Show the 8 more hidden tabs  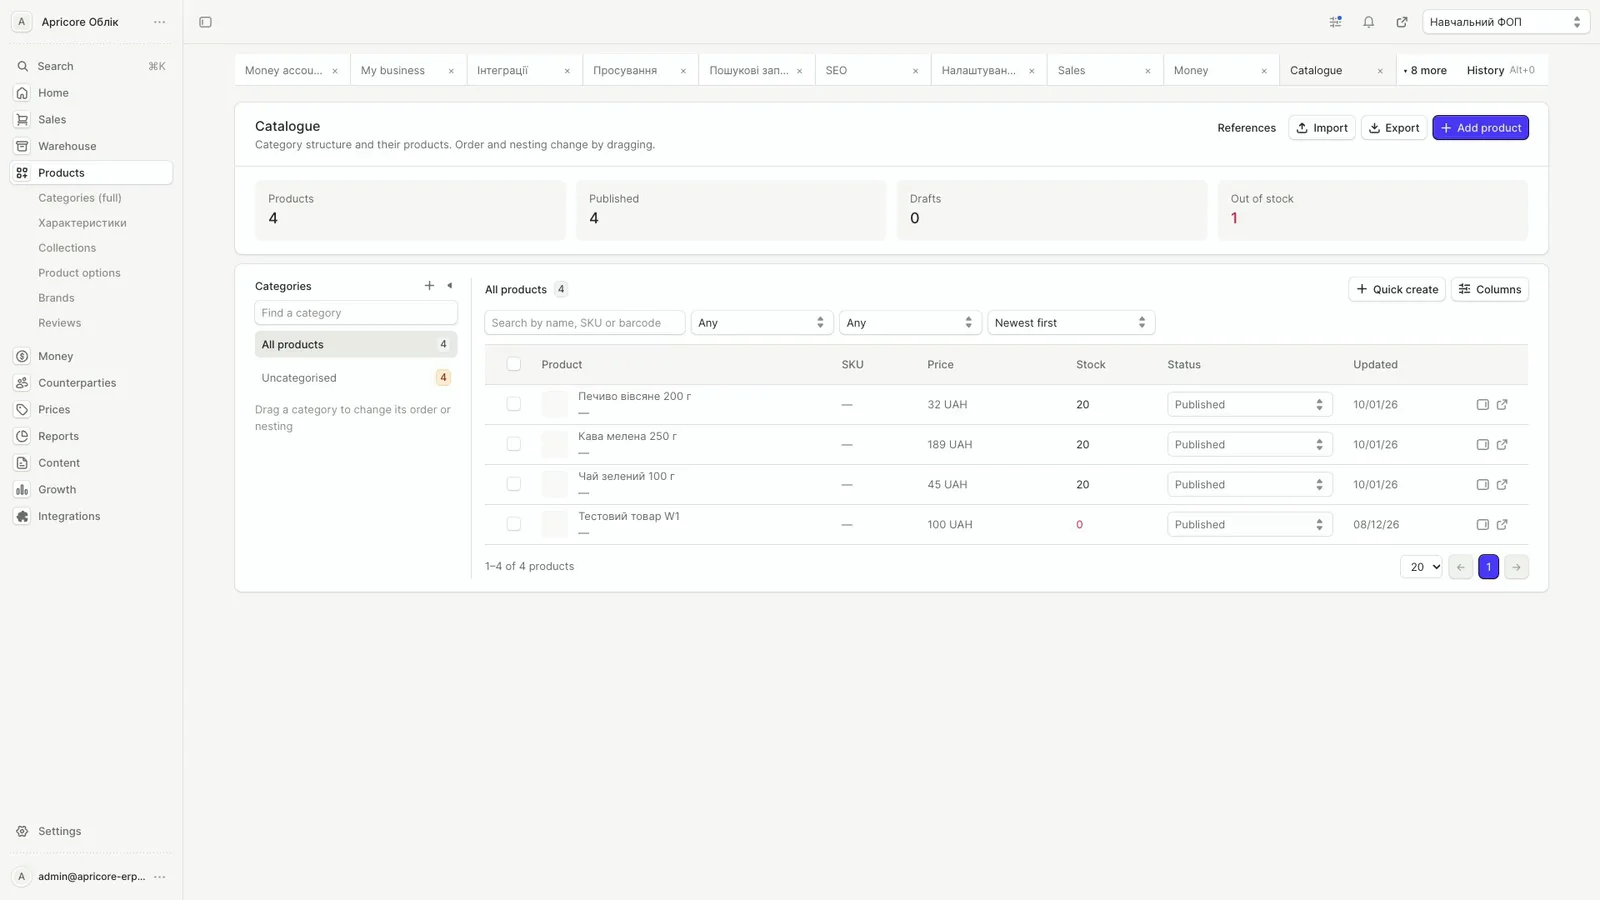[1425, 71]
